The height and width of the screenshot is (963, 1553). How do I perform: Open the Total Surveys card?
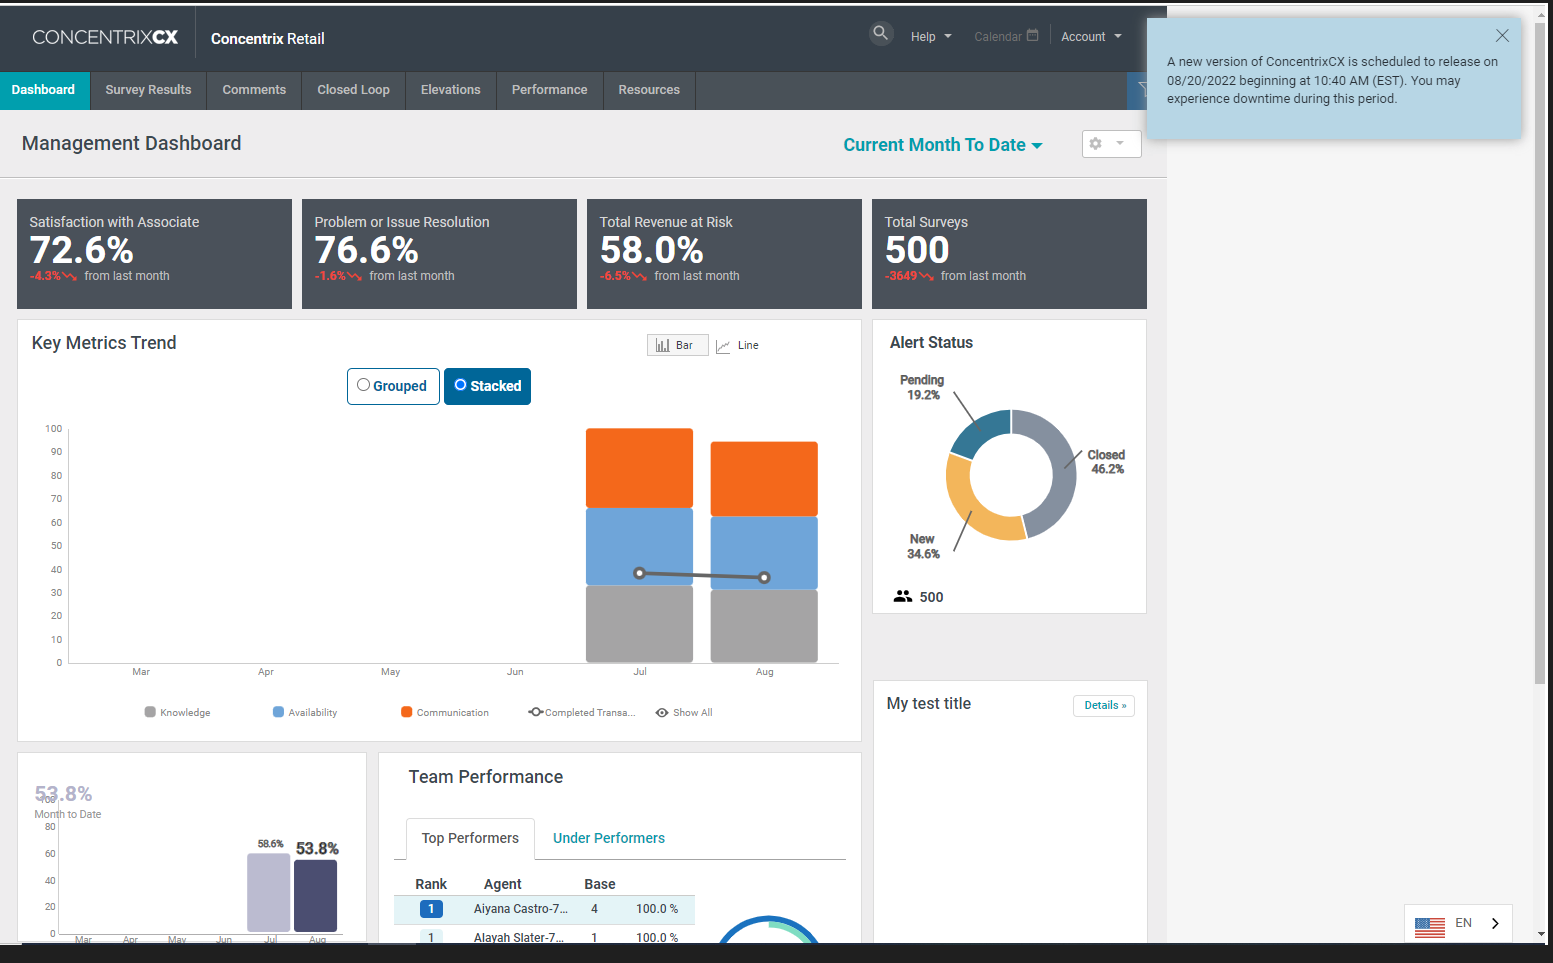1009,254
